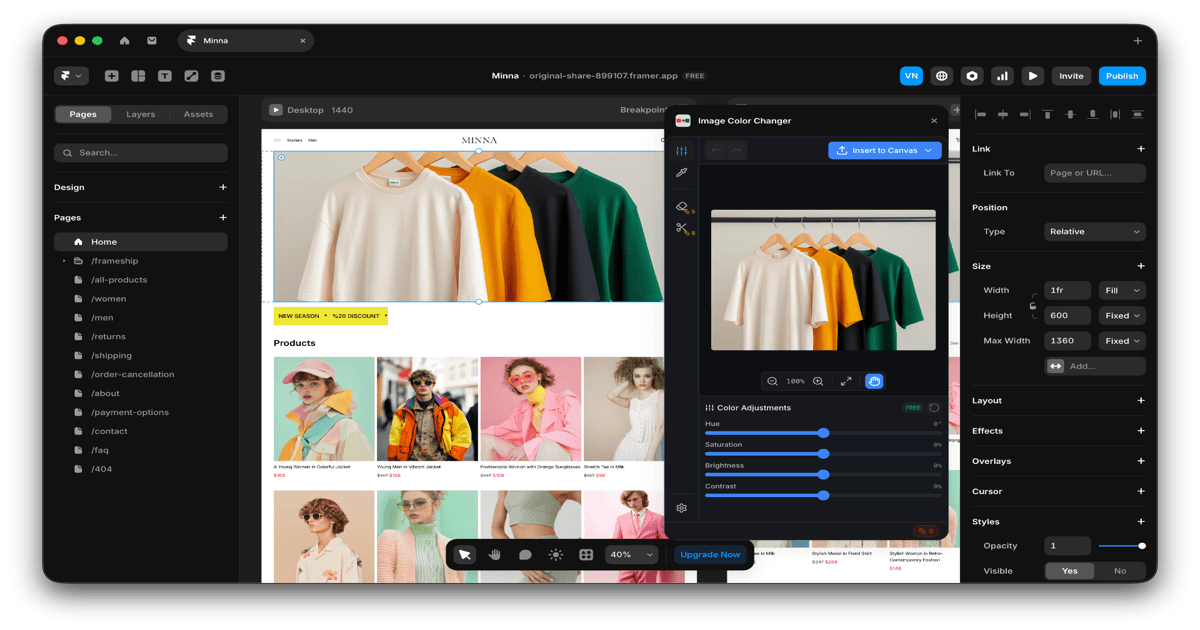Click the Publish button
This screenshot has width=1200, height=630.
[1121, 76]
